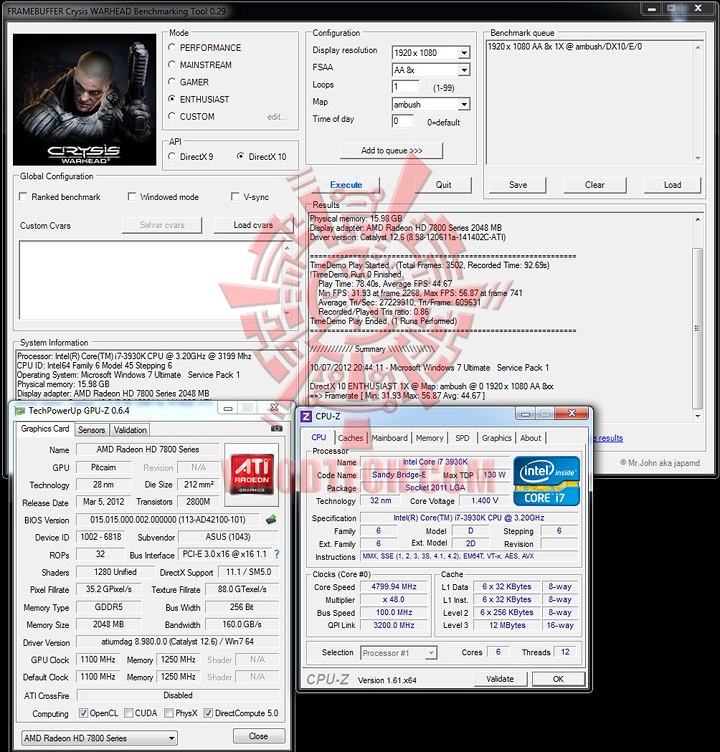This screenshot has height=752, width=720.
Task: Toggle the V-sync checkbox
Action: click(235, 197)
